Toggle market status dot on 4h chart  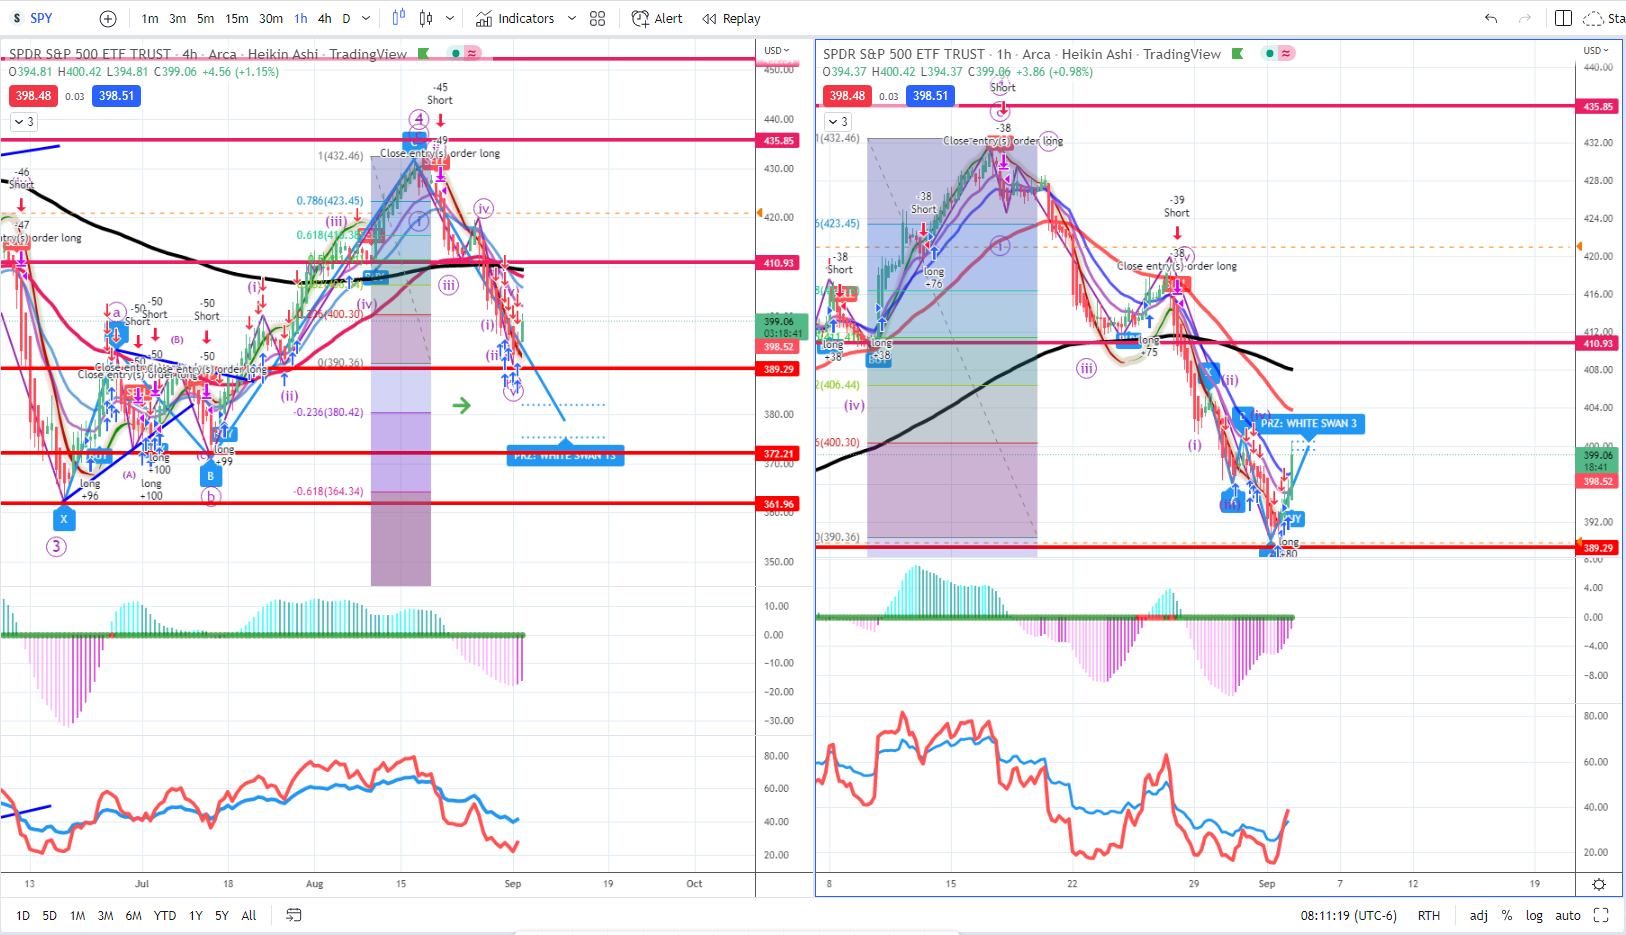pyautogui.click(x=456, y=53)
